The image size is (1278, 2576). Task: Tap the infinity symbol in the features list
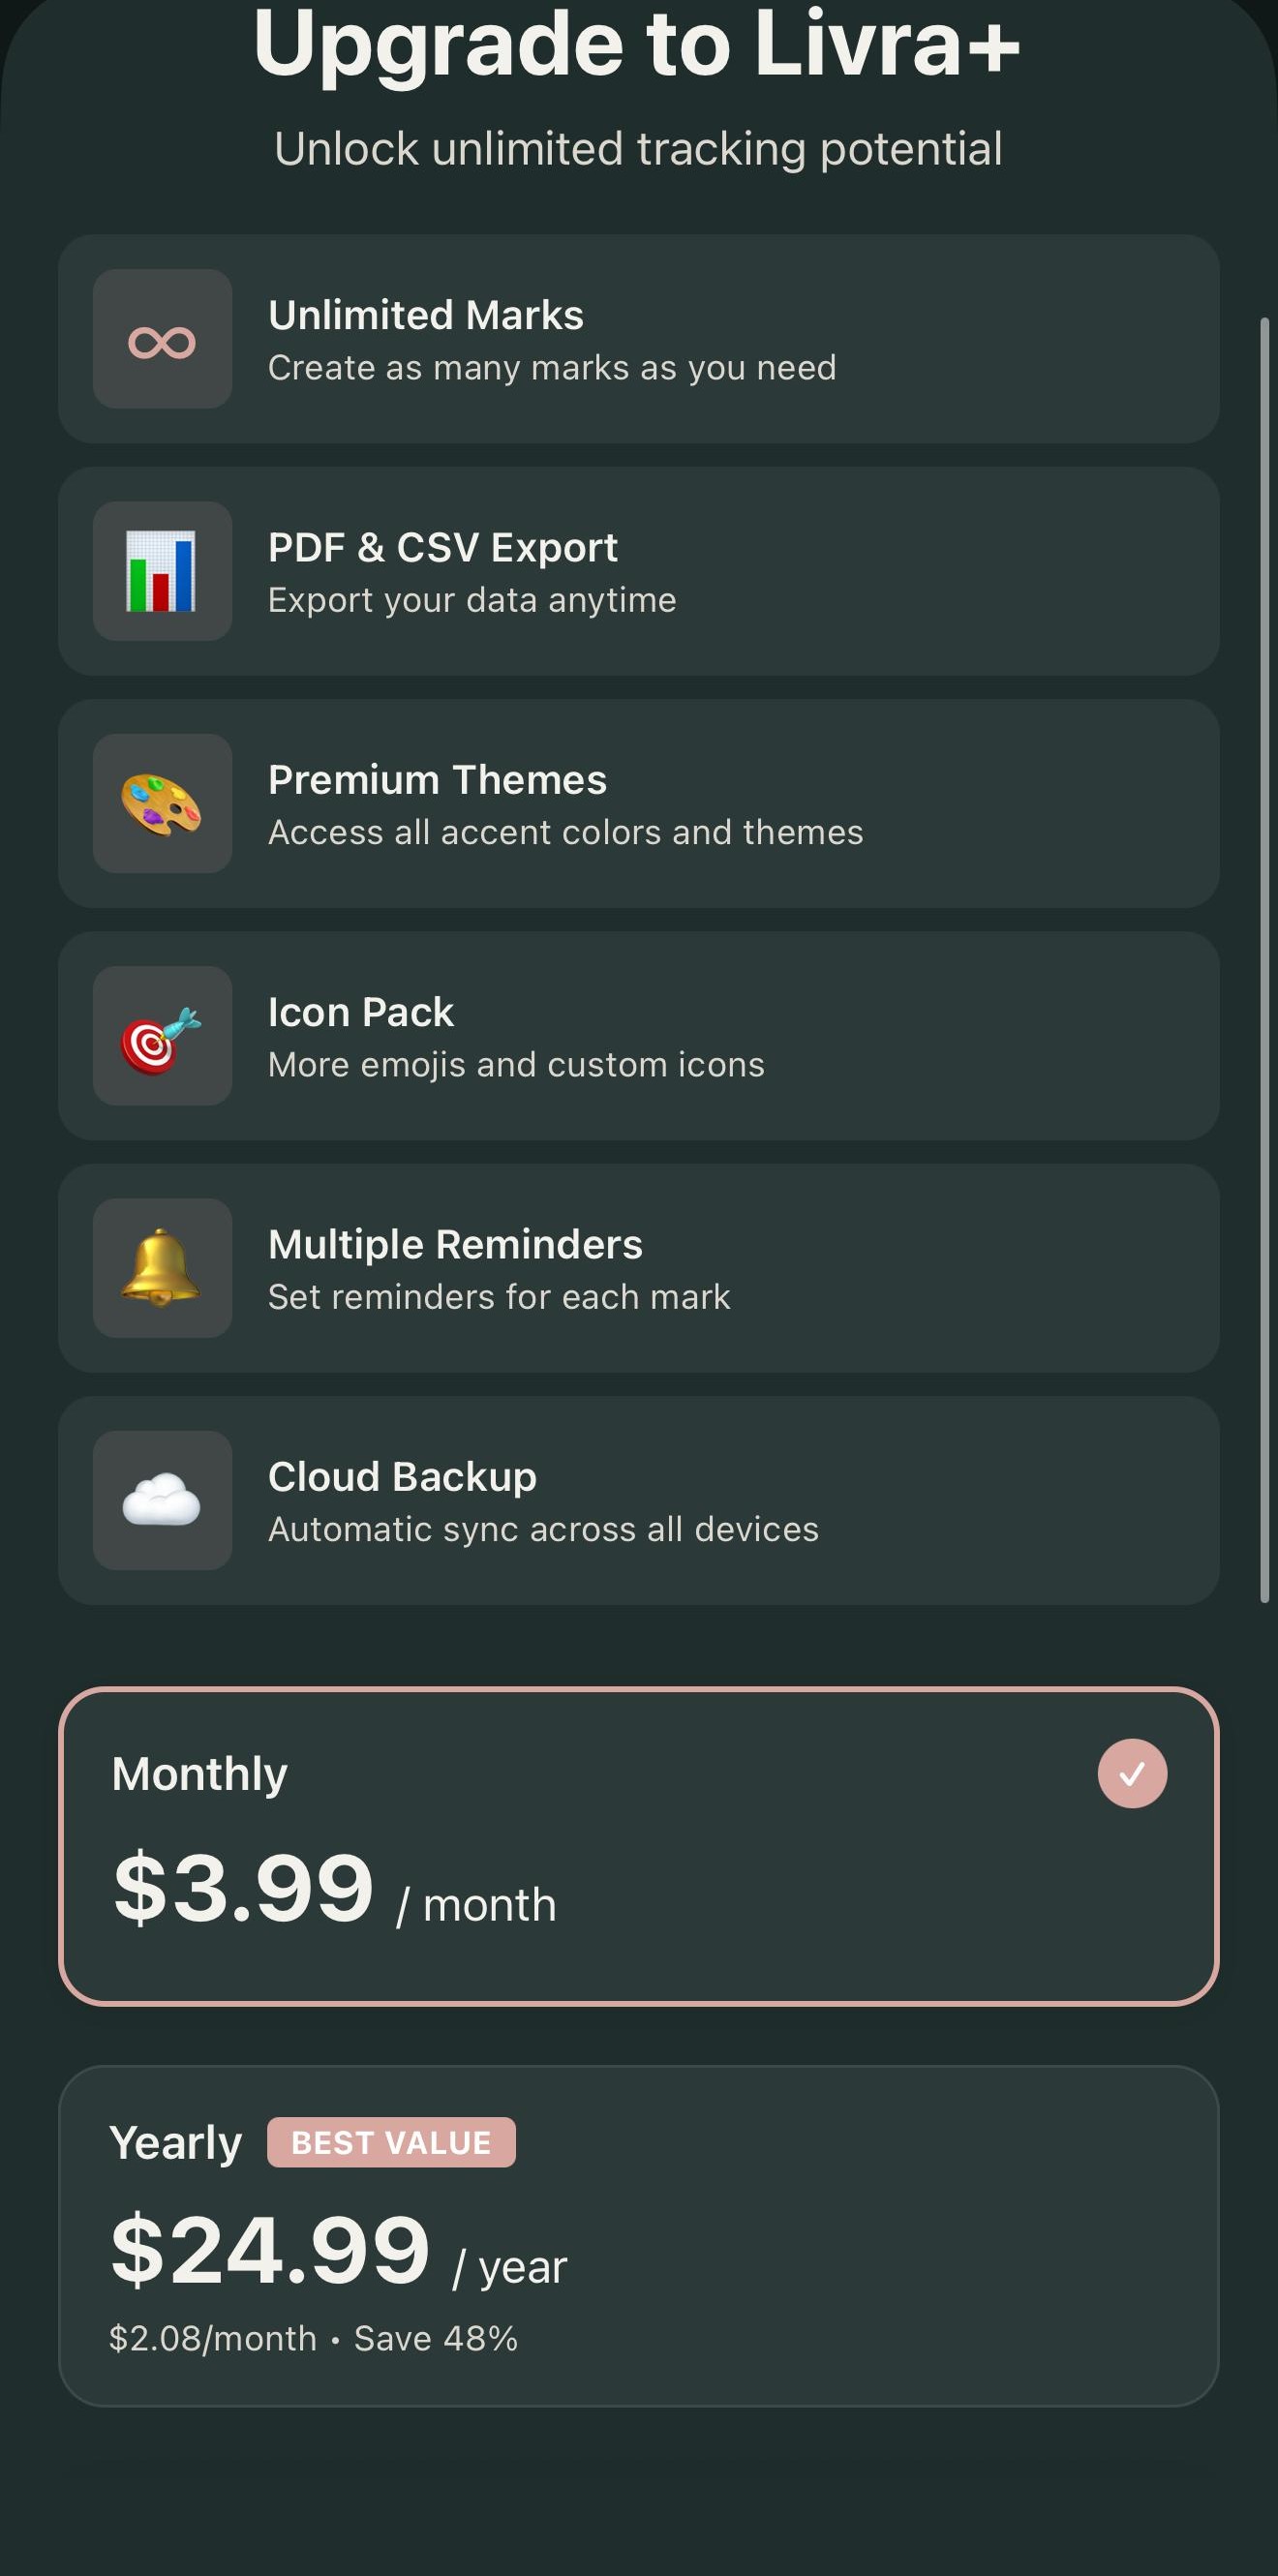pos(162,340)
